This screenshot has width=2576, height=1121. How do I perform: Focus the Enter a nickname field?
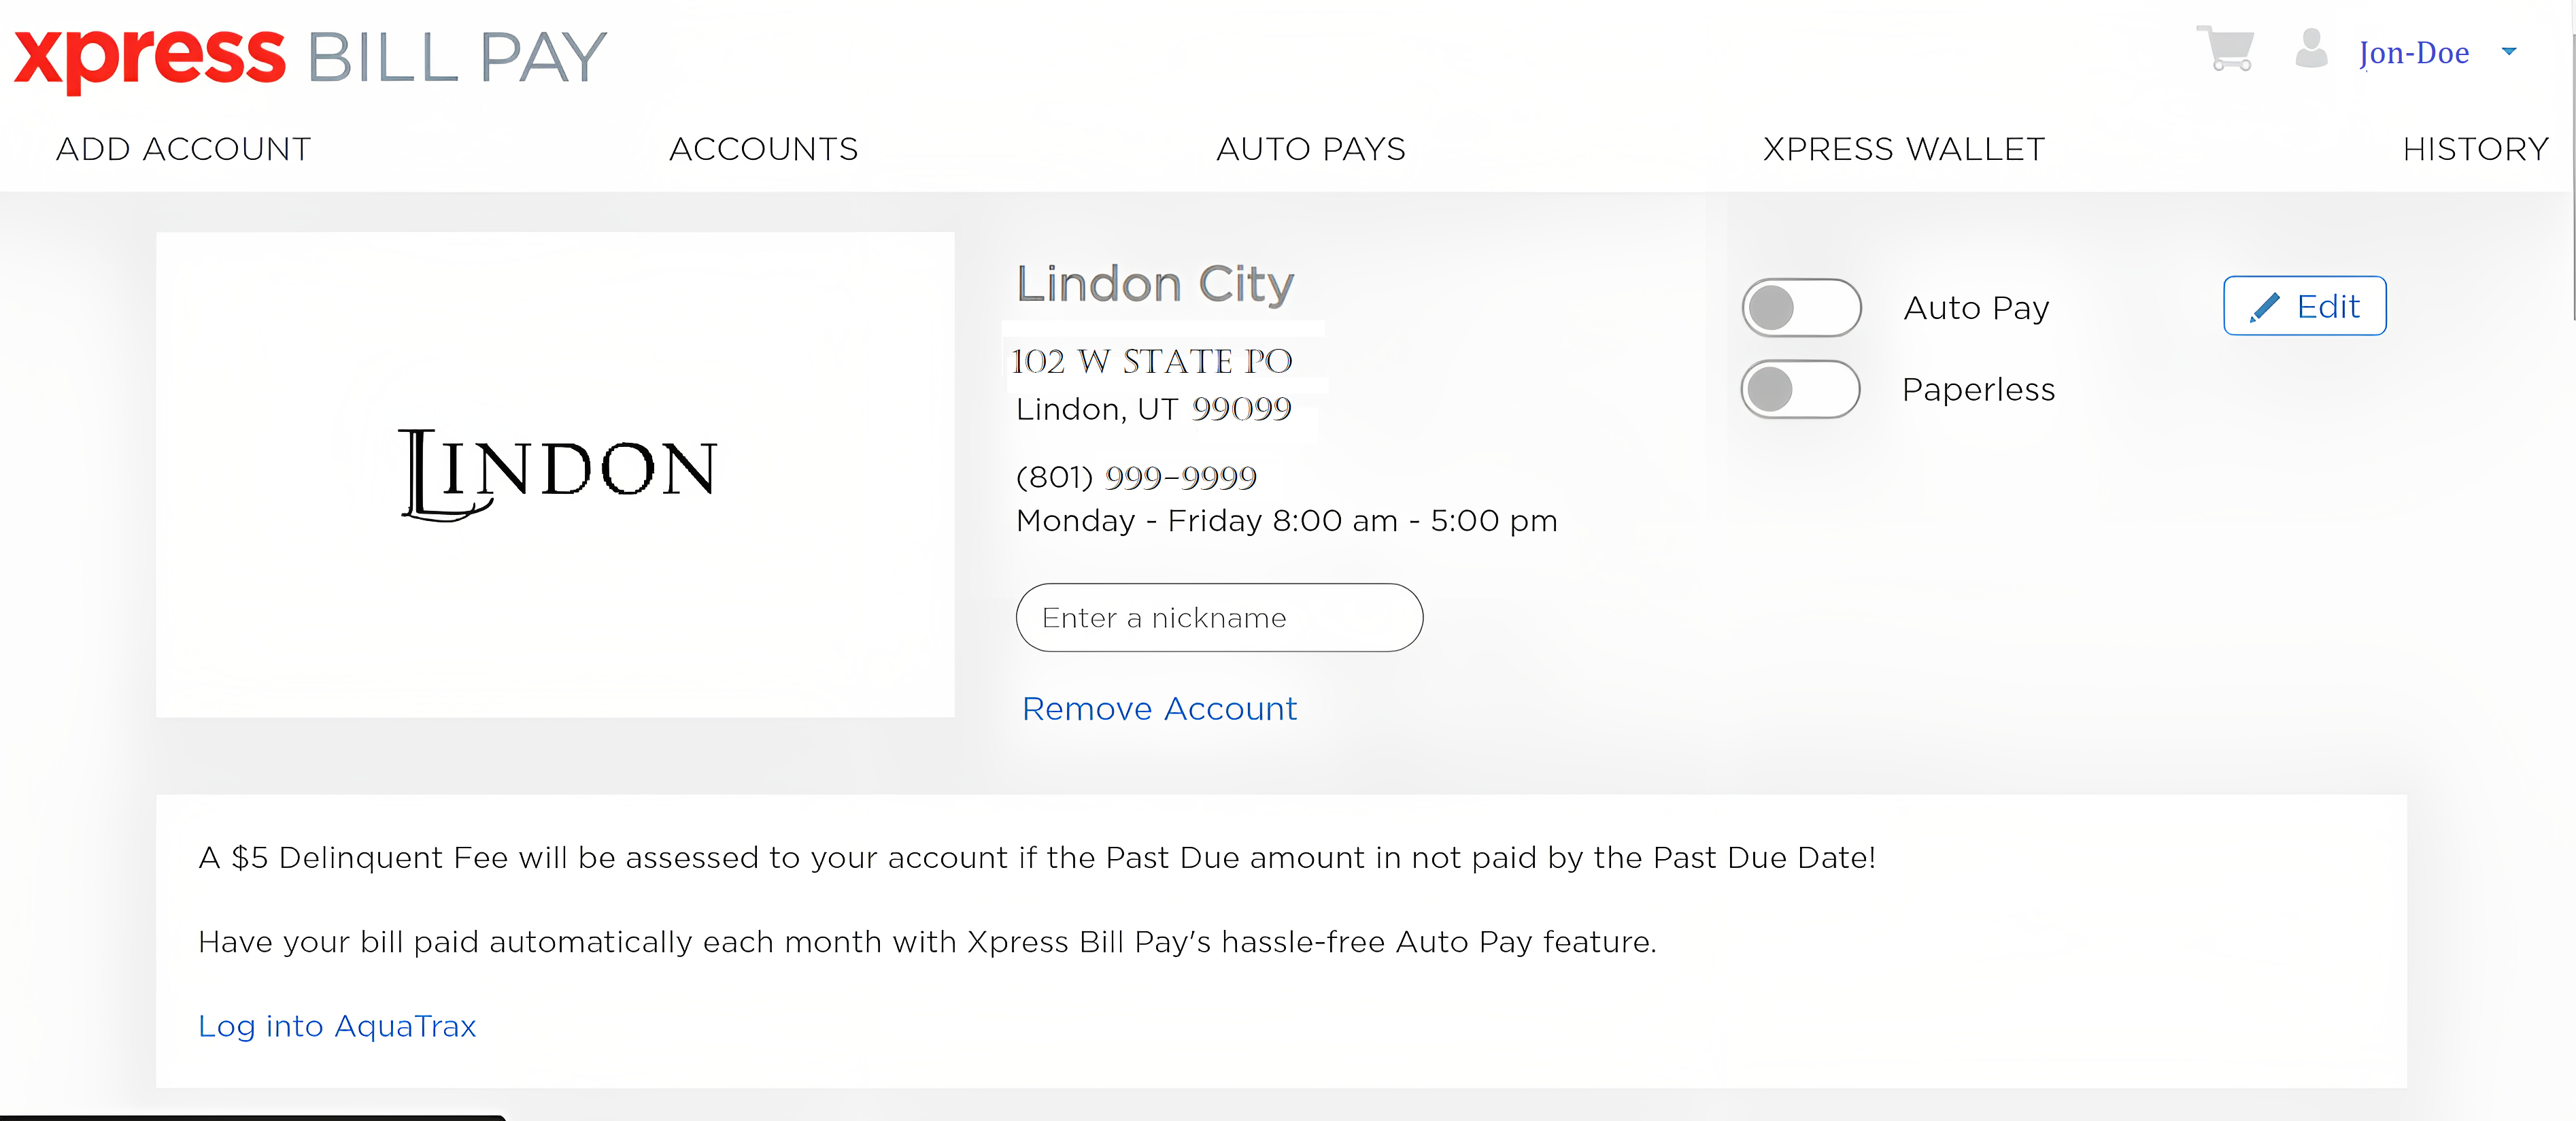tap(1219, 618)
